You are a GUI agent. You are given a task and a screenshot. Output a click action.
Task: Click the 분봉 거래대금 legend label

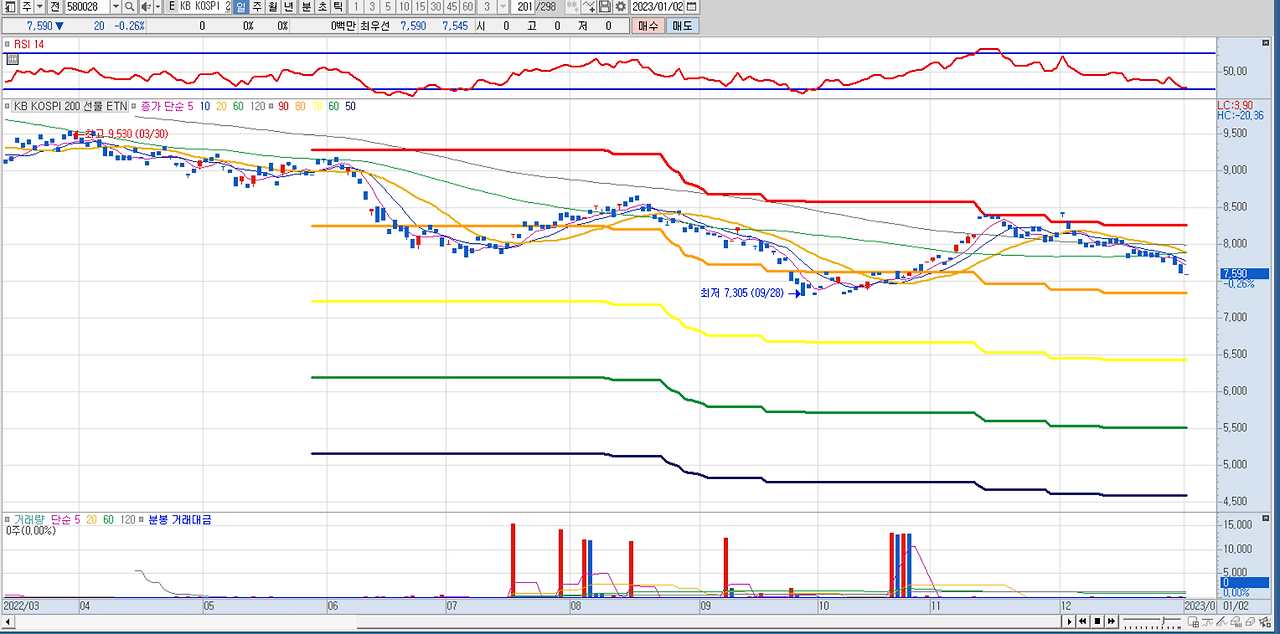click(x=180, y=520)
